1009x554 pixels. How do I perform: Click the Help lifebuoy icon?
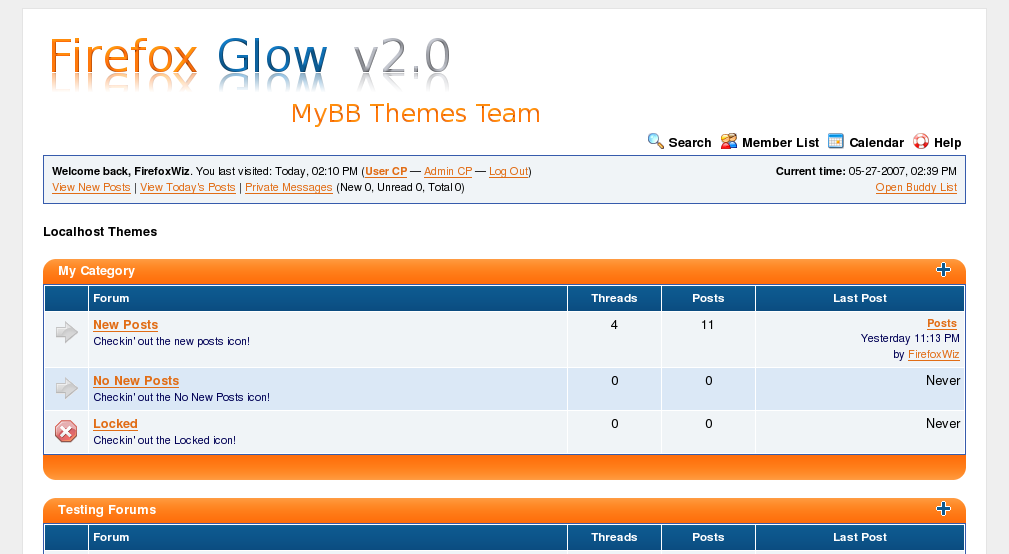pos(921,142)
